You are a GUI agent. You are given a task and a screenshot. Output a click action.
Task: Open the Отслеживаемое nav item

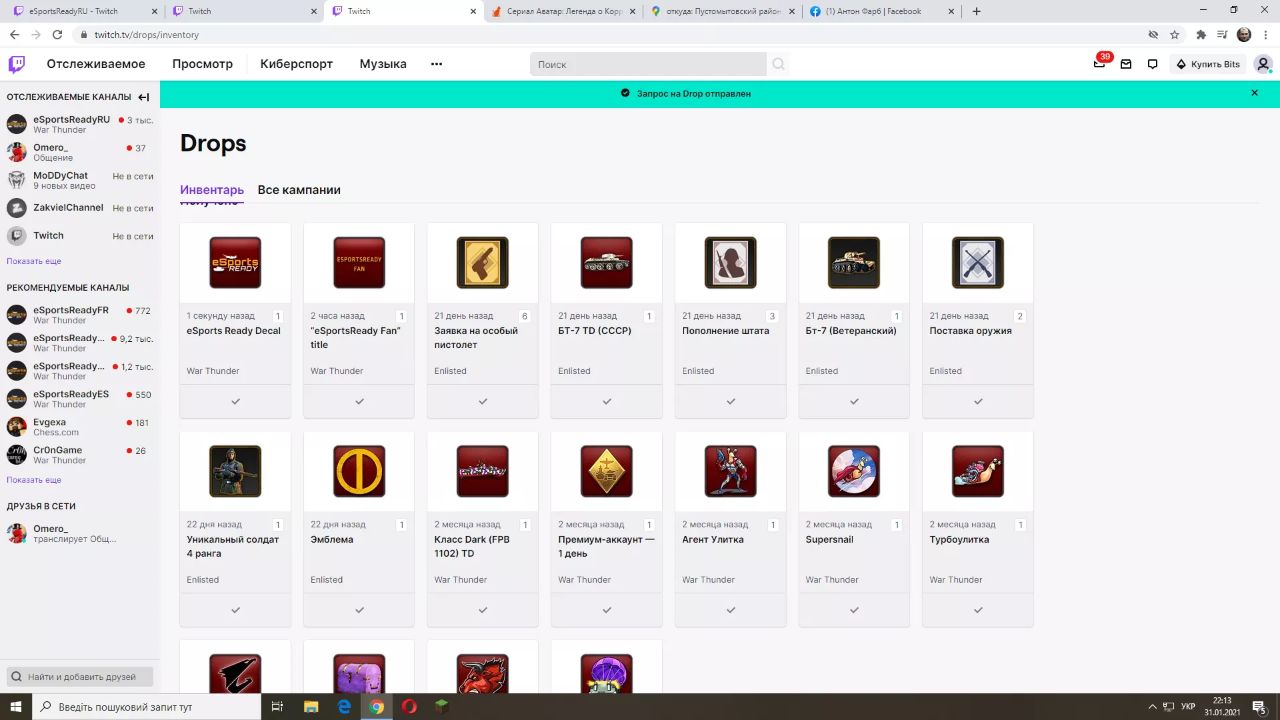[96, 64]
